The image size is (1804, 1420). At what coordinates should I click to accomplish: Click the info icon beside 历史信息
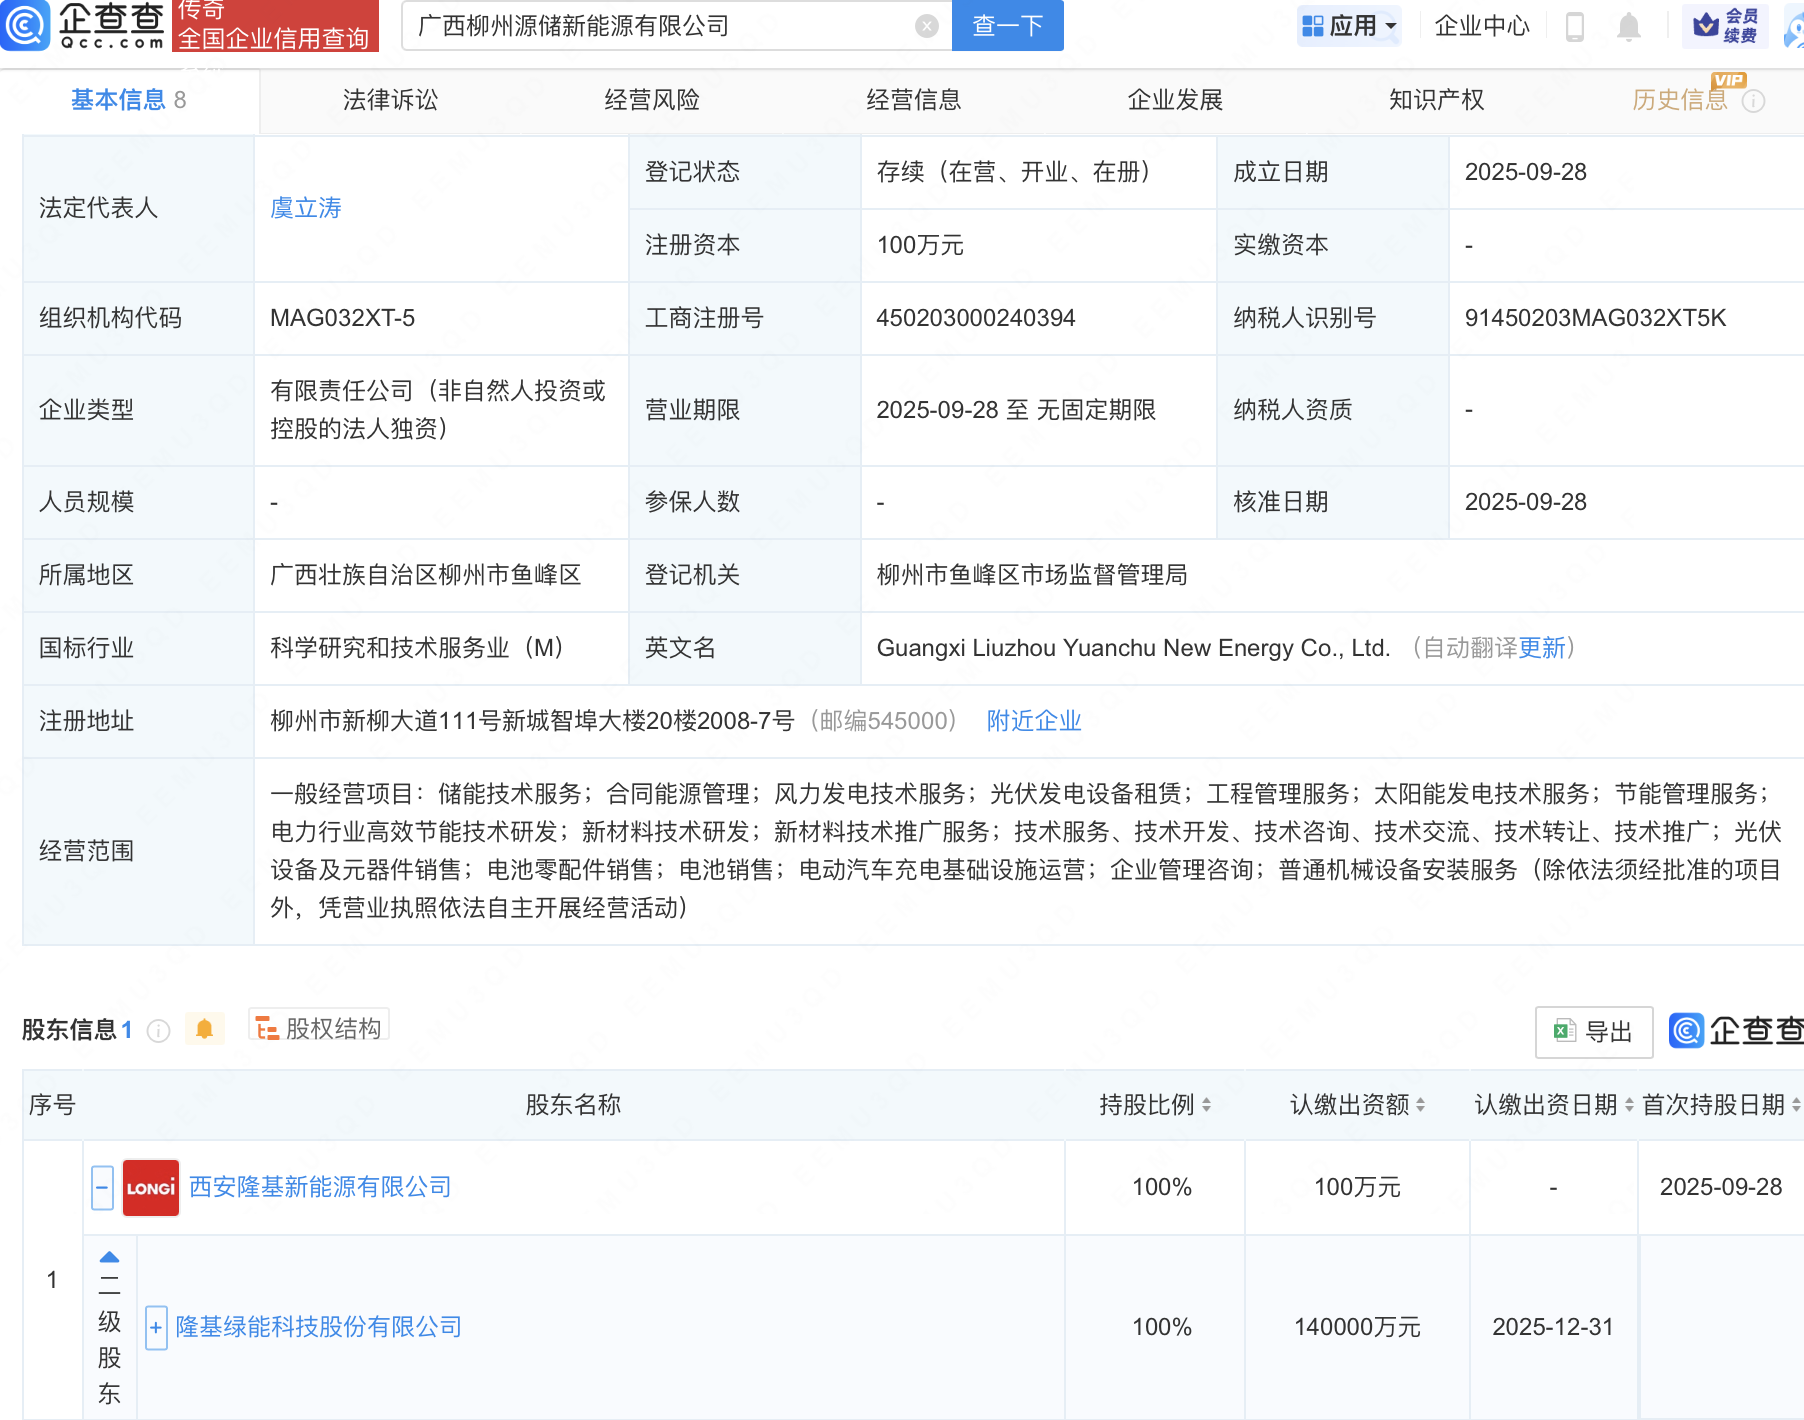[1753, 101]
